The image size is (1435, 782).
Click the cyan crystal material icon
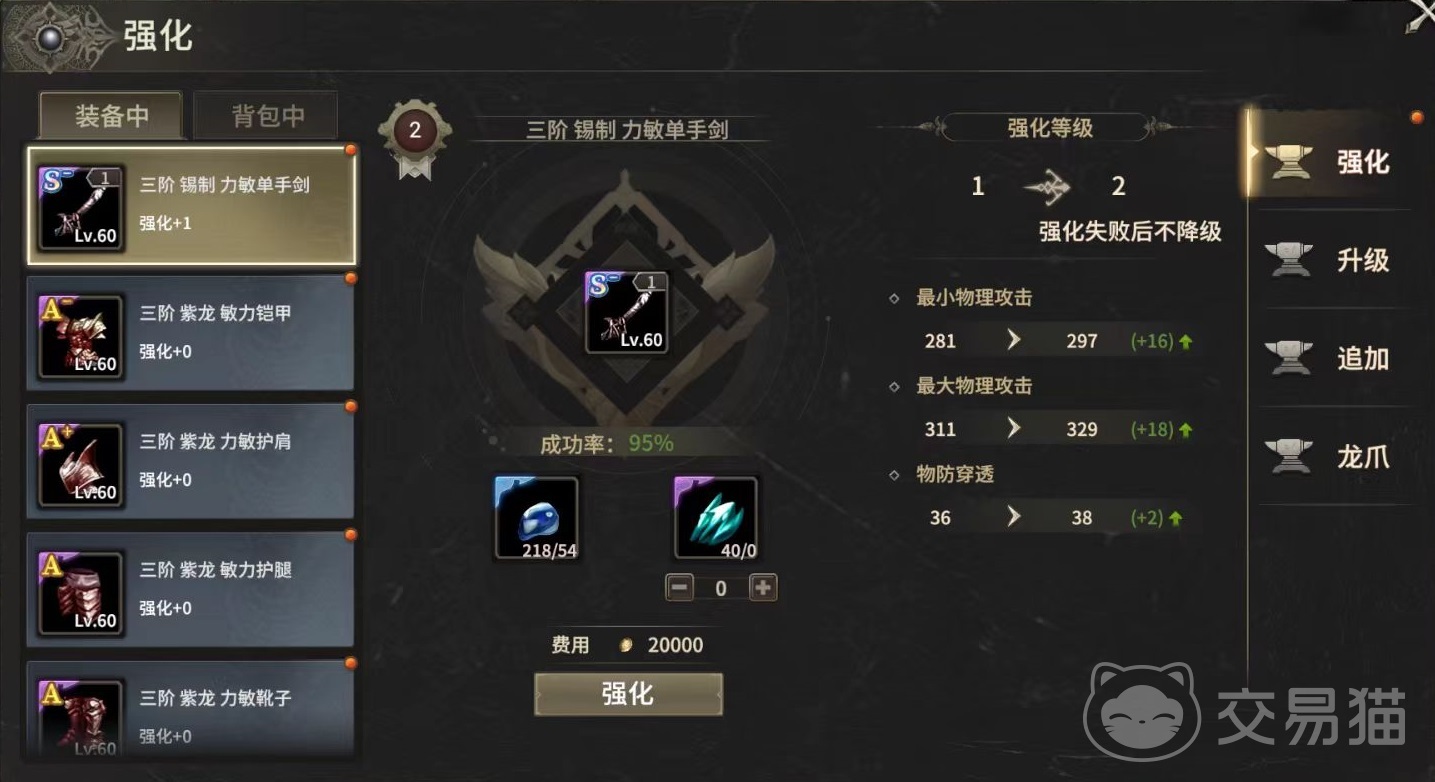pyautogui.click(x=716, y=517)
